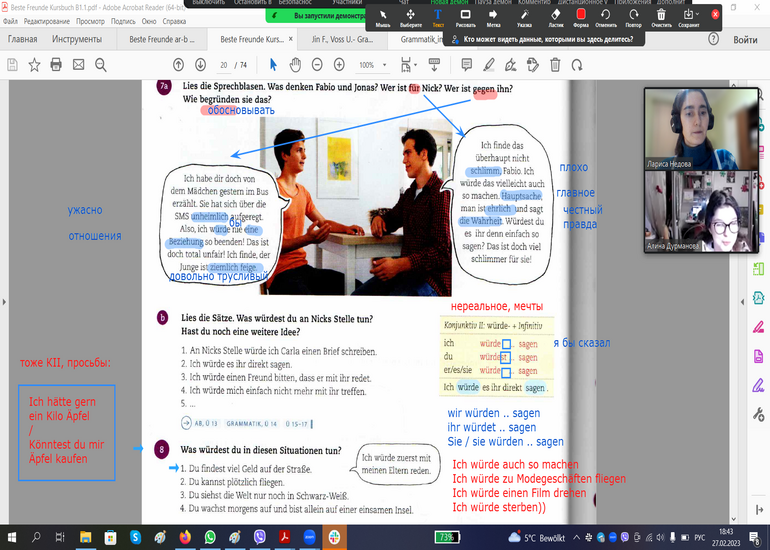Open the Редактирование menu

tap(45, 20)
